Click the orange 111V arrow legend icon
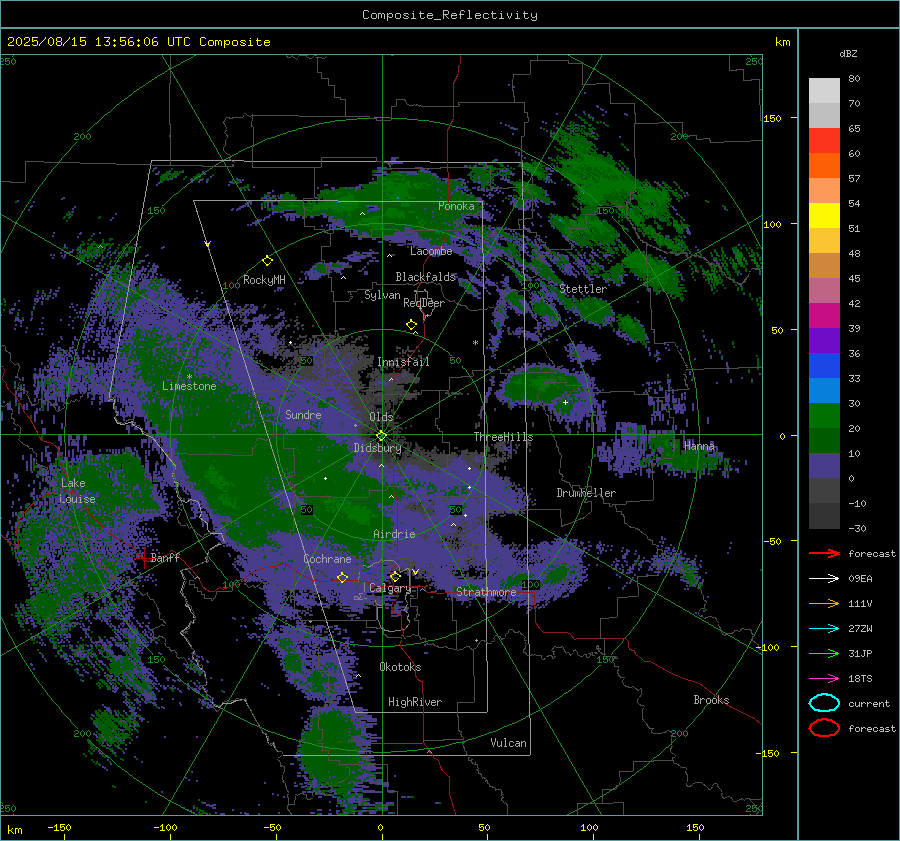Screen dimensions: 900x841 (824, 603)
